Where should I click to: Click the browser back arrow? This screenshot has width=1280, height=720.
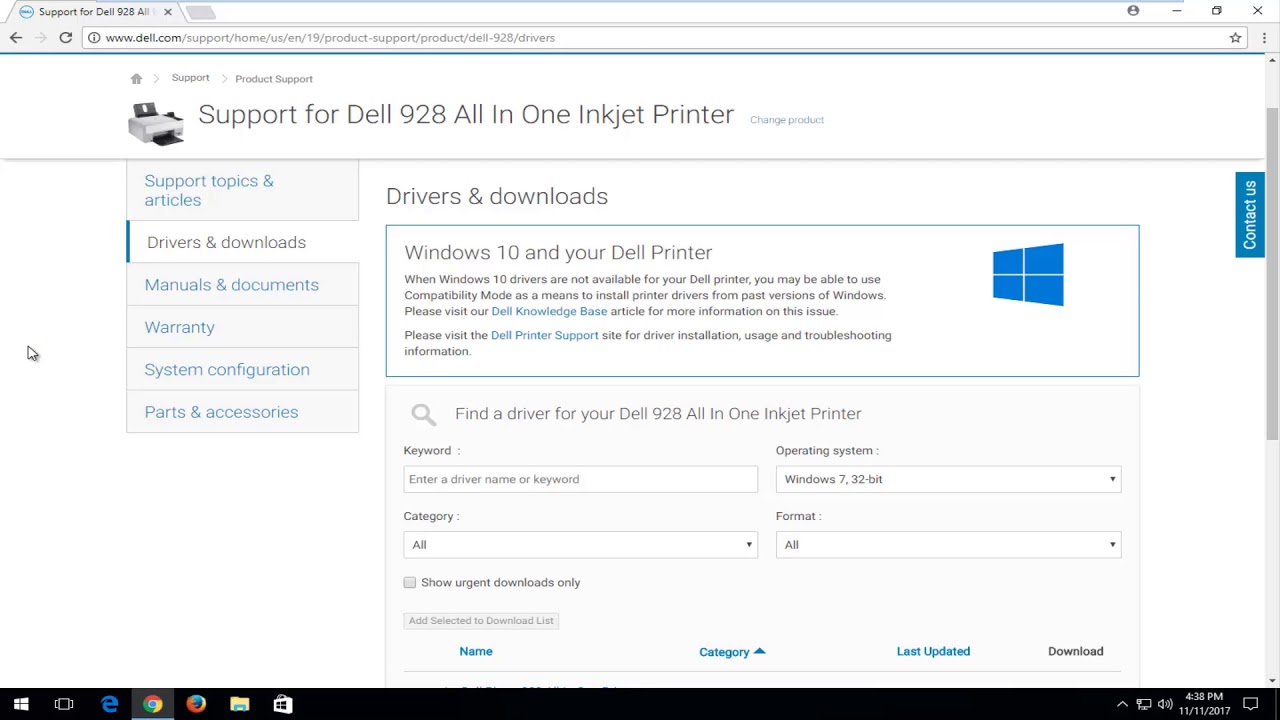[16, 38]
